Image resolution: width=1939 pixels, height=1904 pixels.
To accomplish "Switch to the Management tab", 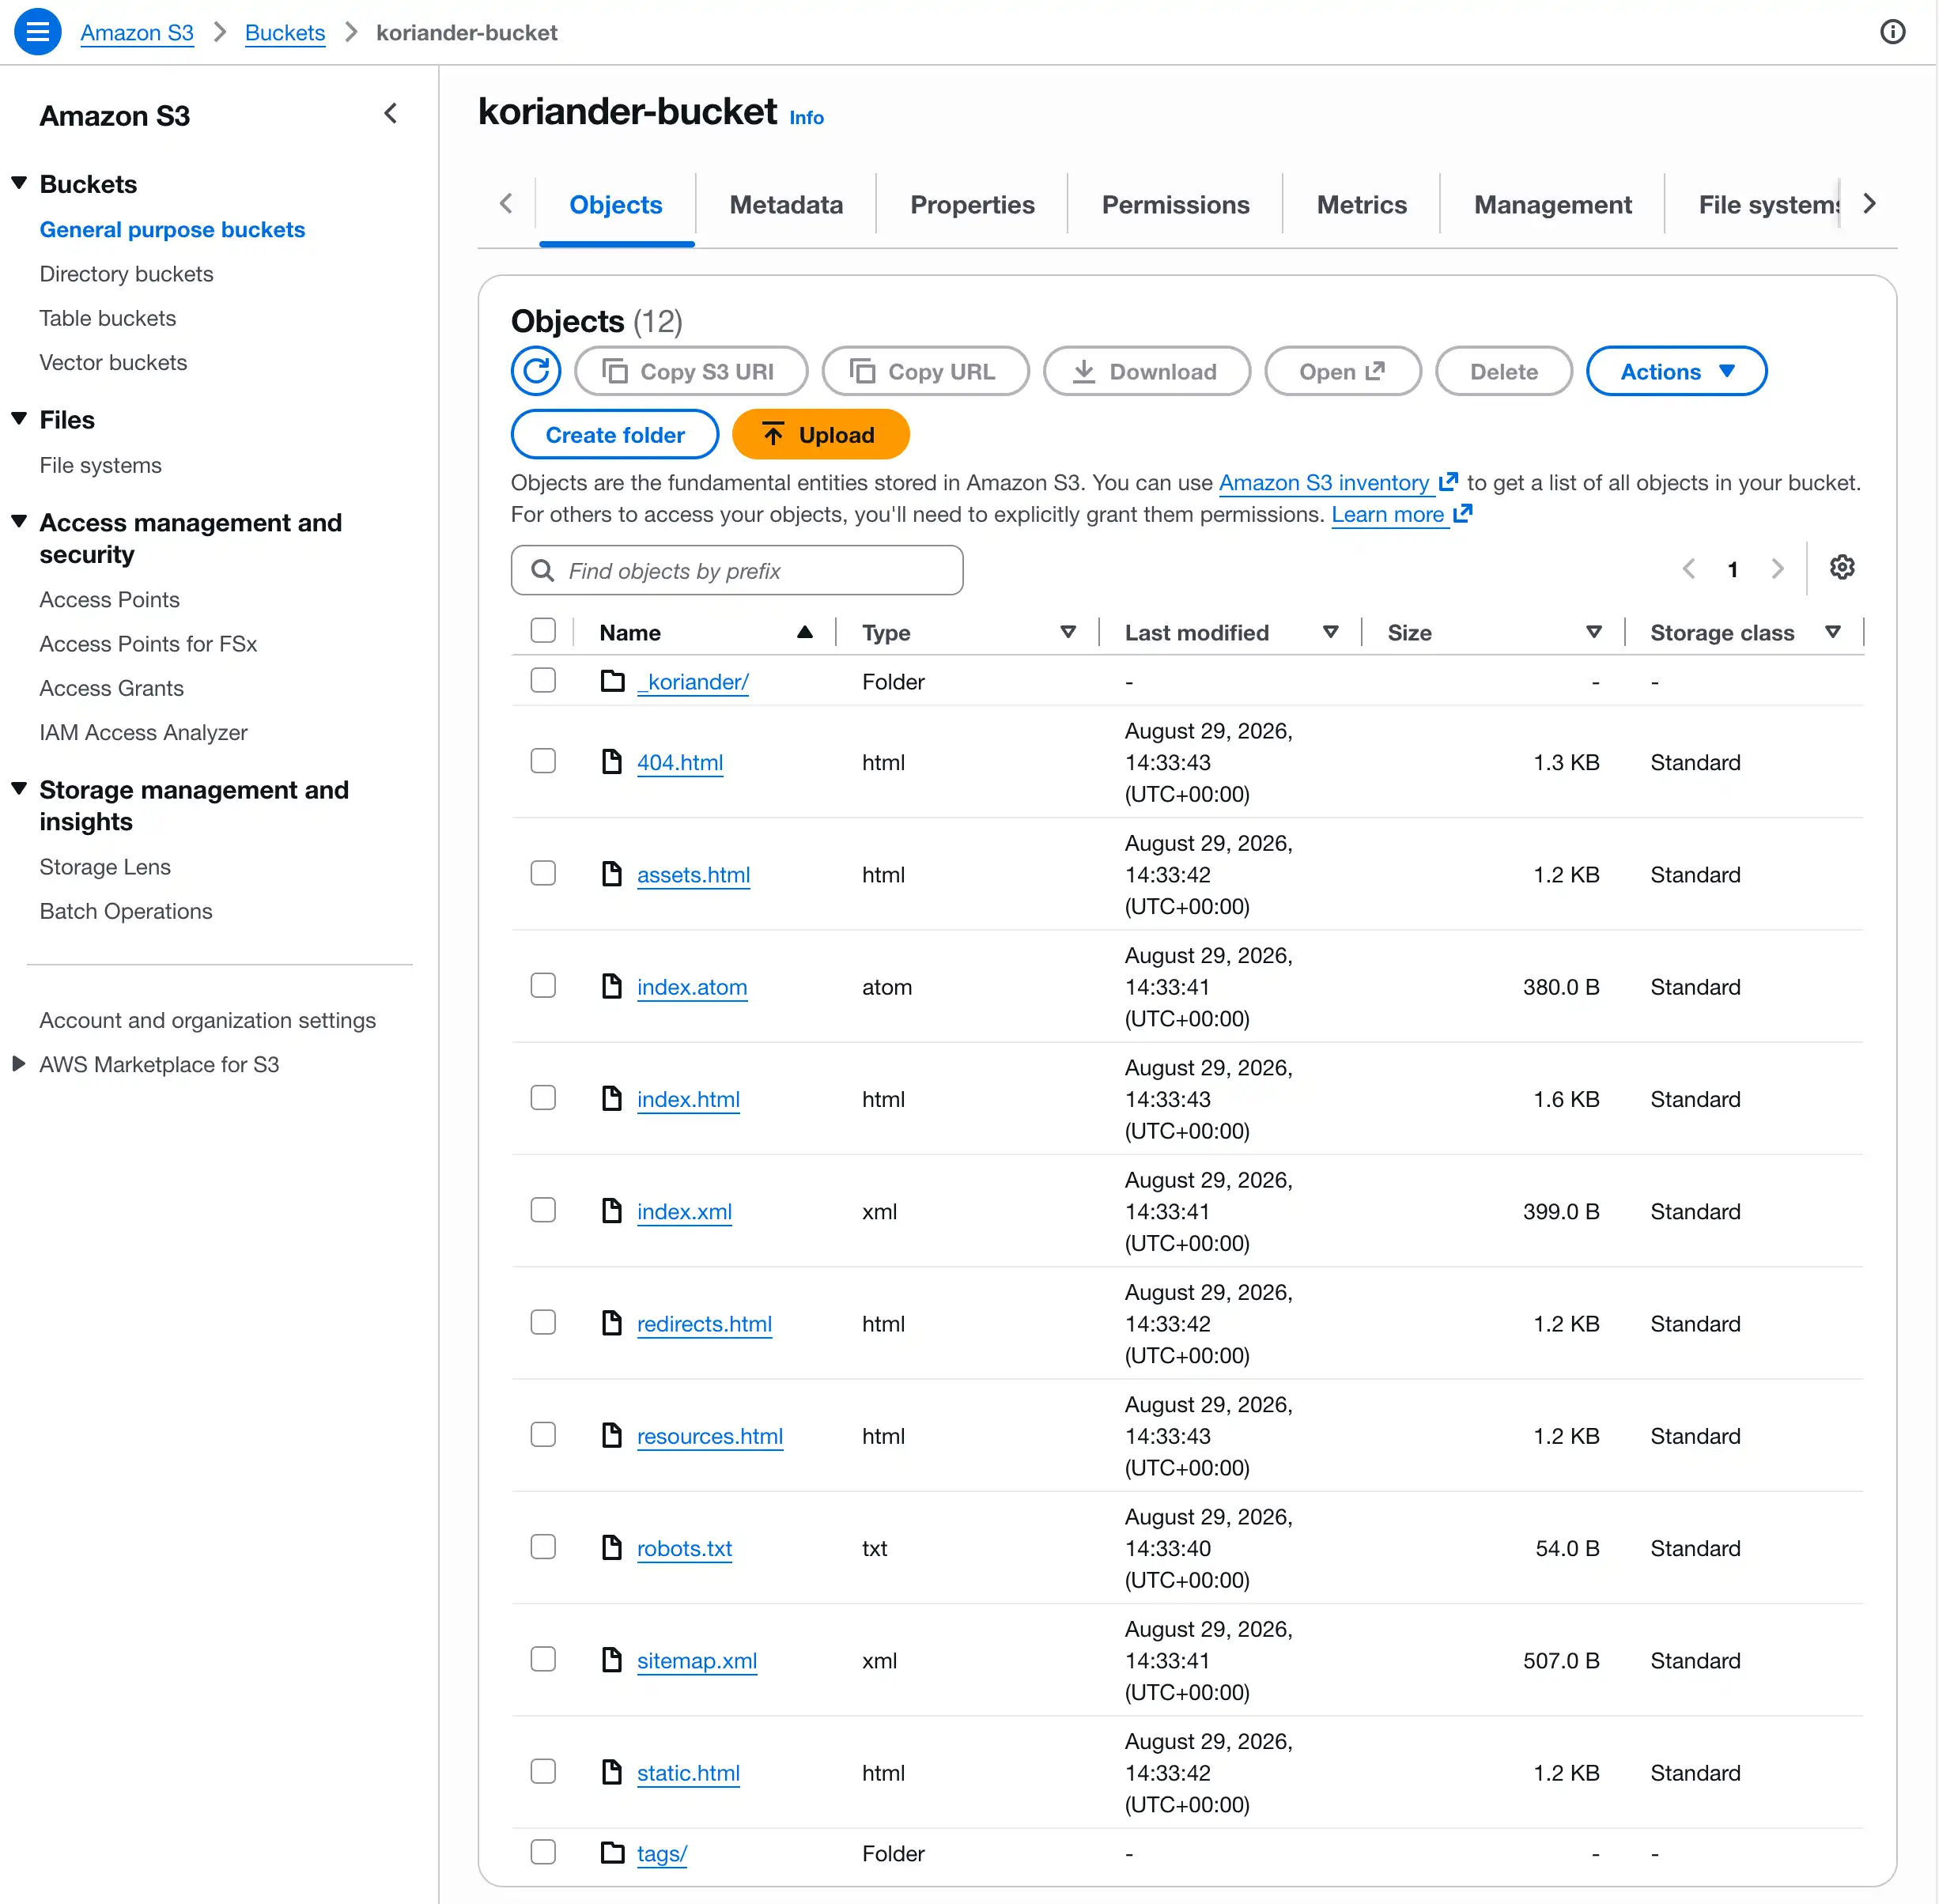I will [x=1552, y=205].
